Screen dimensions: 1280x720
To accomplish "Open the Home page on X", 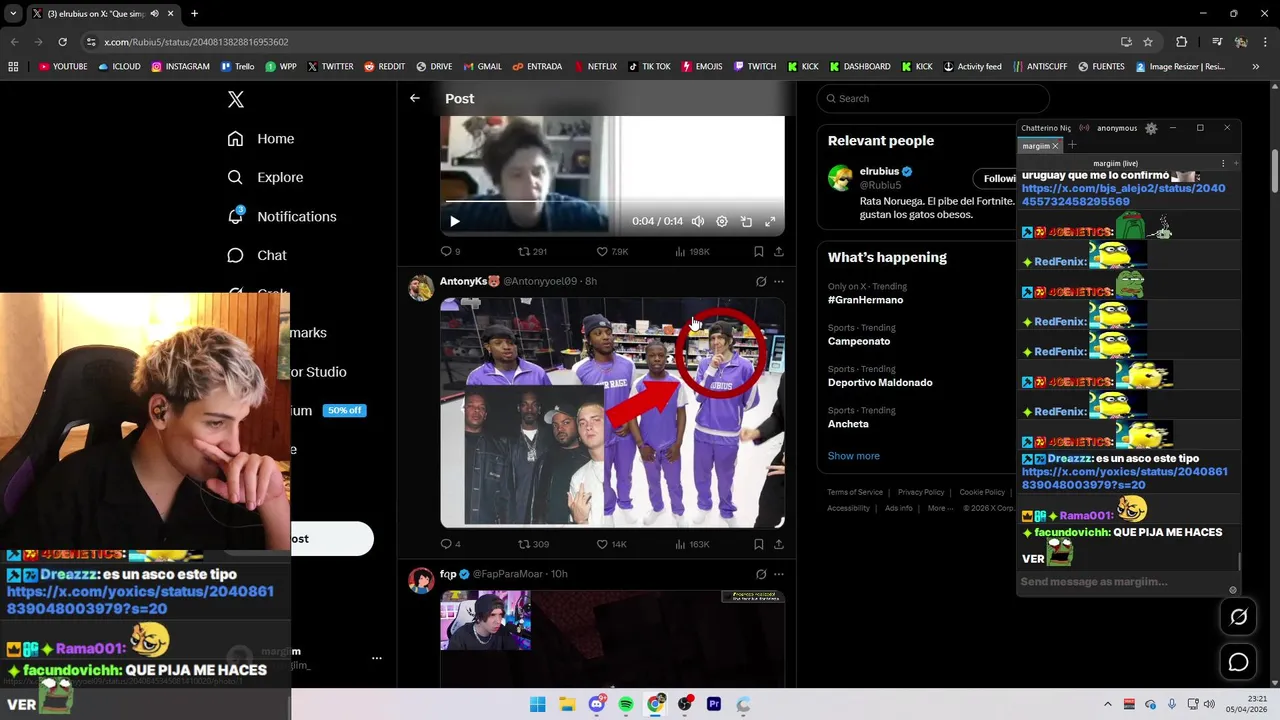I will click(261, 139).
